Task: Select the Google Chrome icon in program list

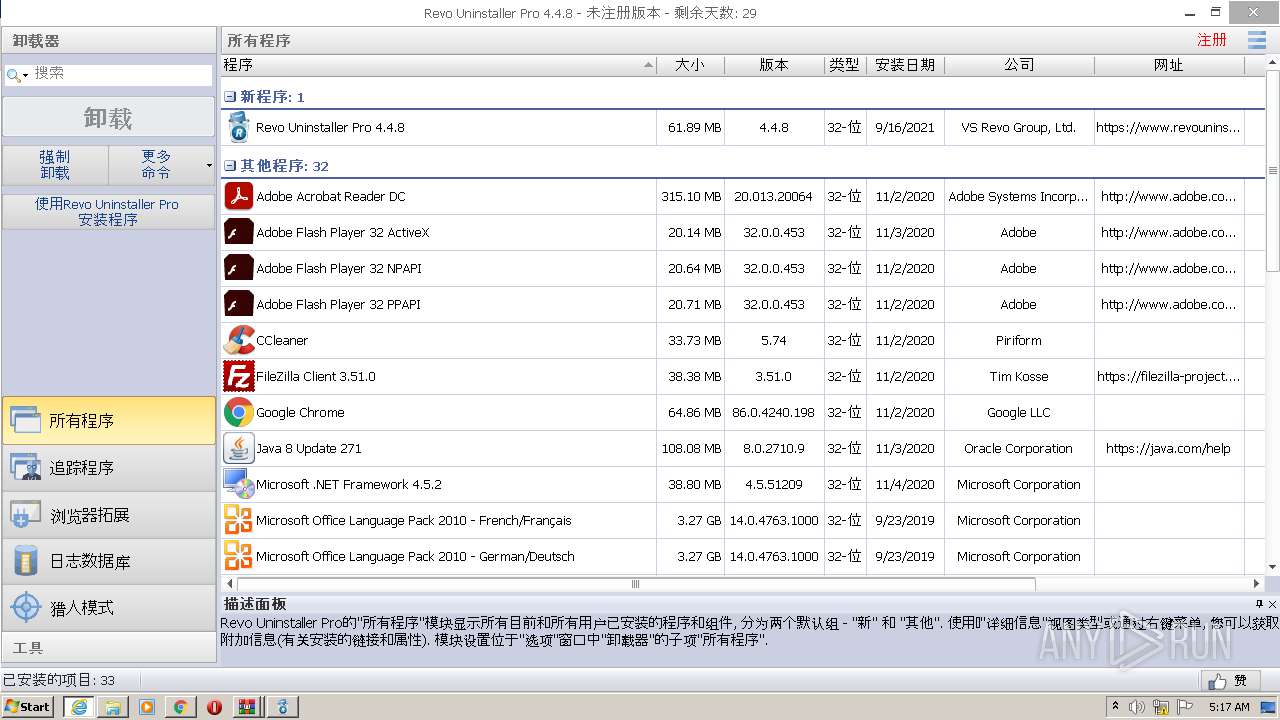Action: coord(238,412)
